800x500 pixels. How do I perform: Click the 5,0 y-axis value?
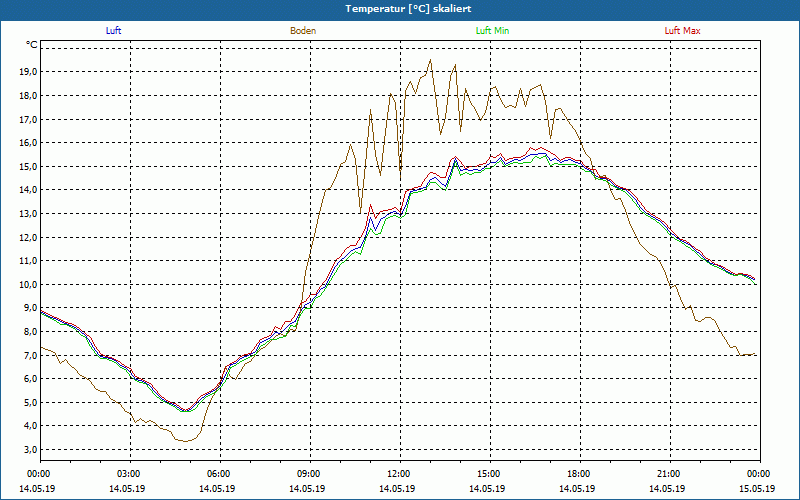(30, 402)
